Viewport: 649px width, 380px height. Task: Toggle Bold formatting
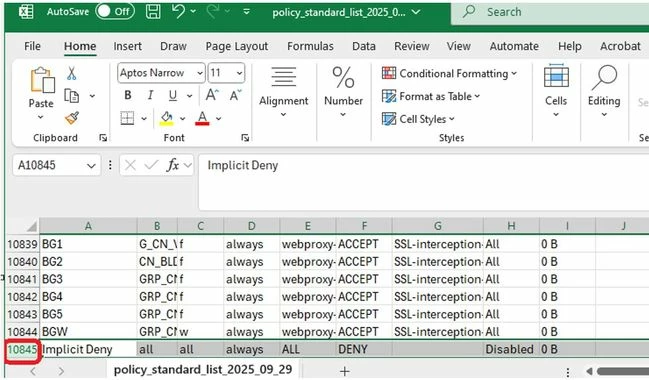128,96
